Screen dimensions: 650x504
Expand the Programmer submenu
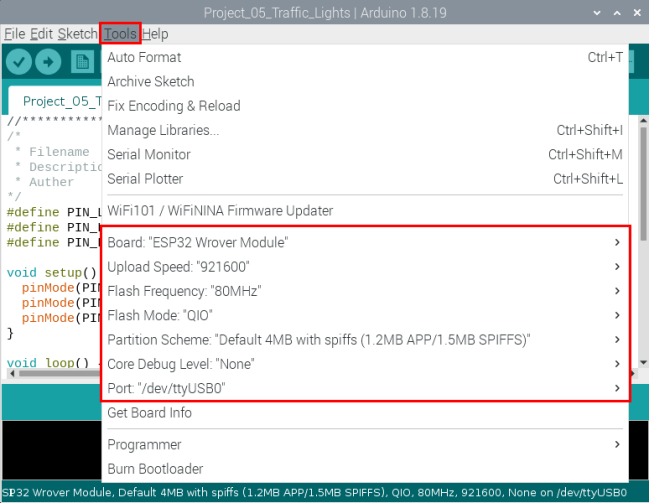(365, 445)
